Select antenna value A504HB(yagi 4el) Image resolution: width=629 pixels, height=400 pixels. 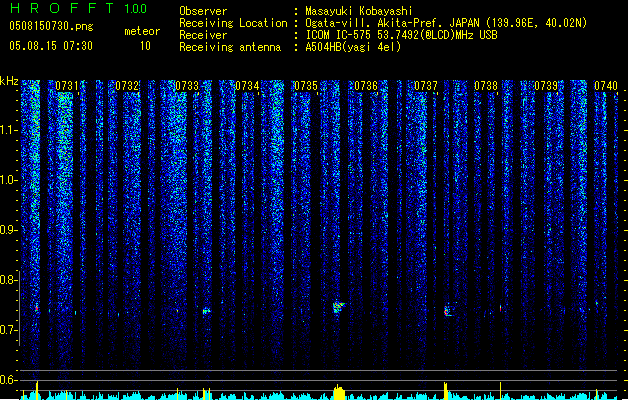click(353, 47)
